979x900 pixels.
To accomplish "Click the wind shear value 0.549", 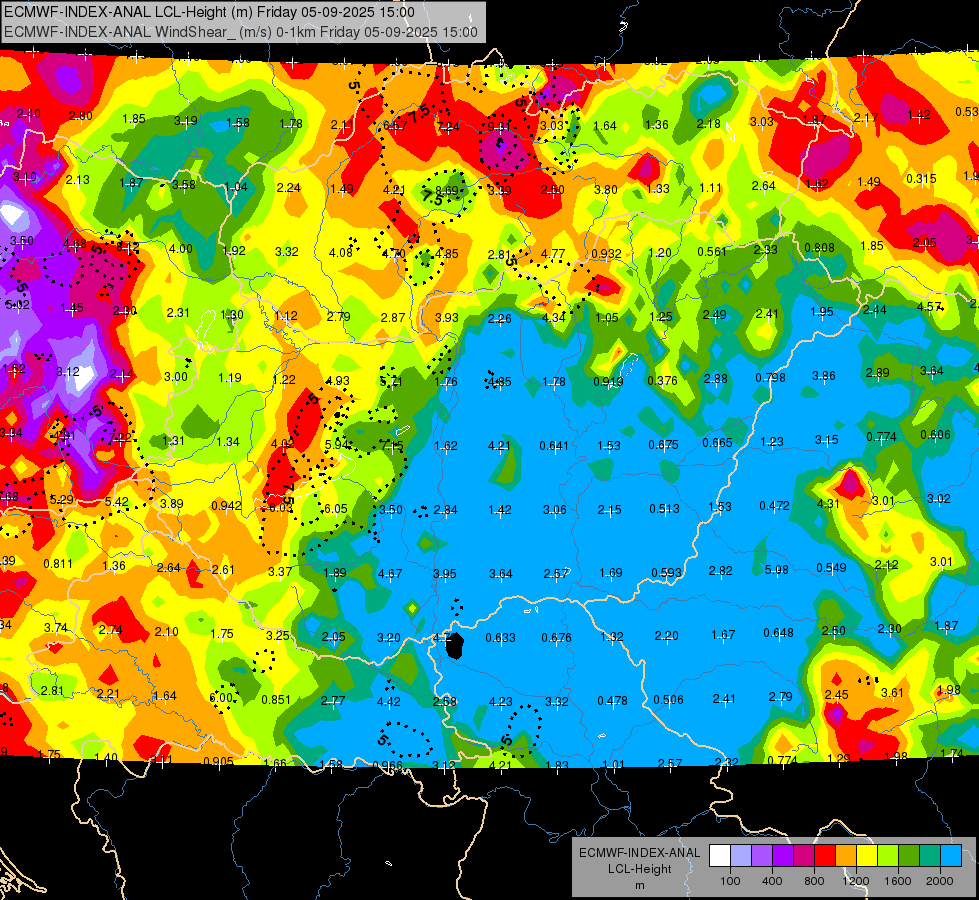I will click(x=832, y=568).
